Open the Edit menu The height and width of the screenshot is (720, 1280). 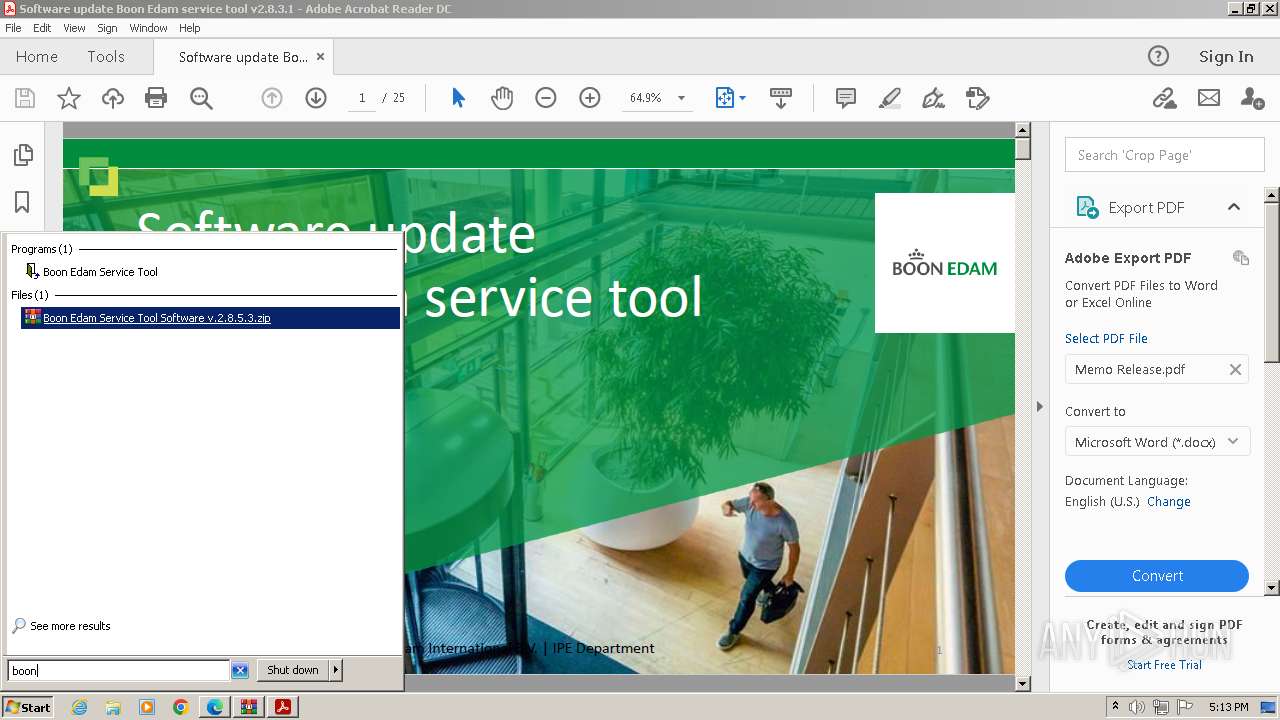42,28
